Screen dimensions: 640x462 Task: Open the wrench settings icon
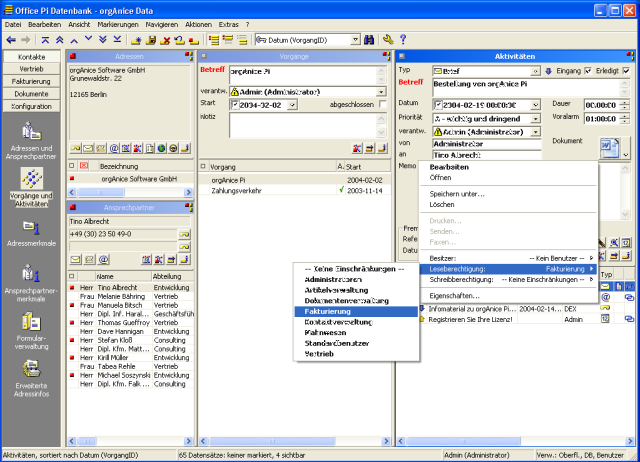point(388,40)
